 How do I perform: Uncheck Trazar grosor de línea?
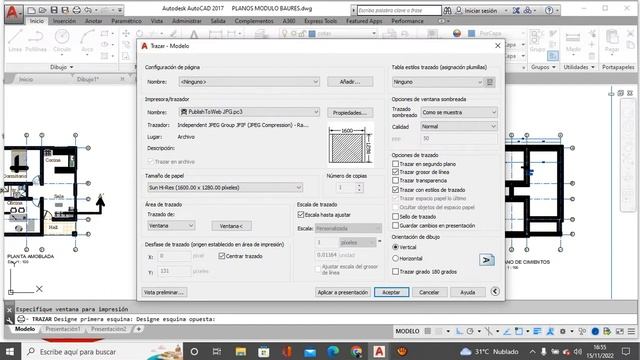pos(395,172)
